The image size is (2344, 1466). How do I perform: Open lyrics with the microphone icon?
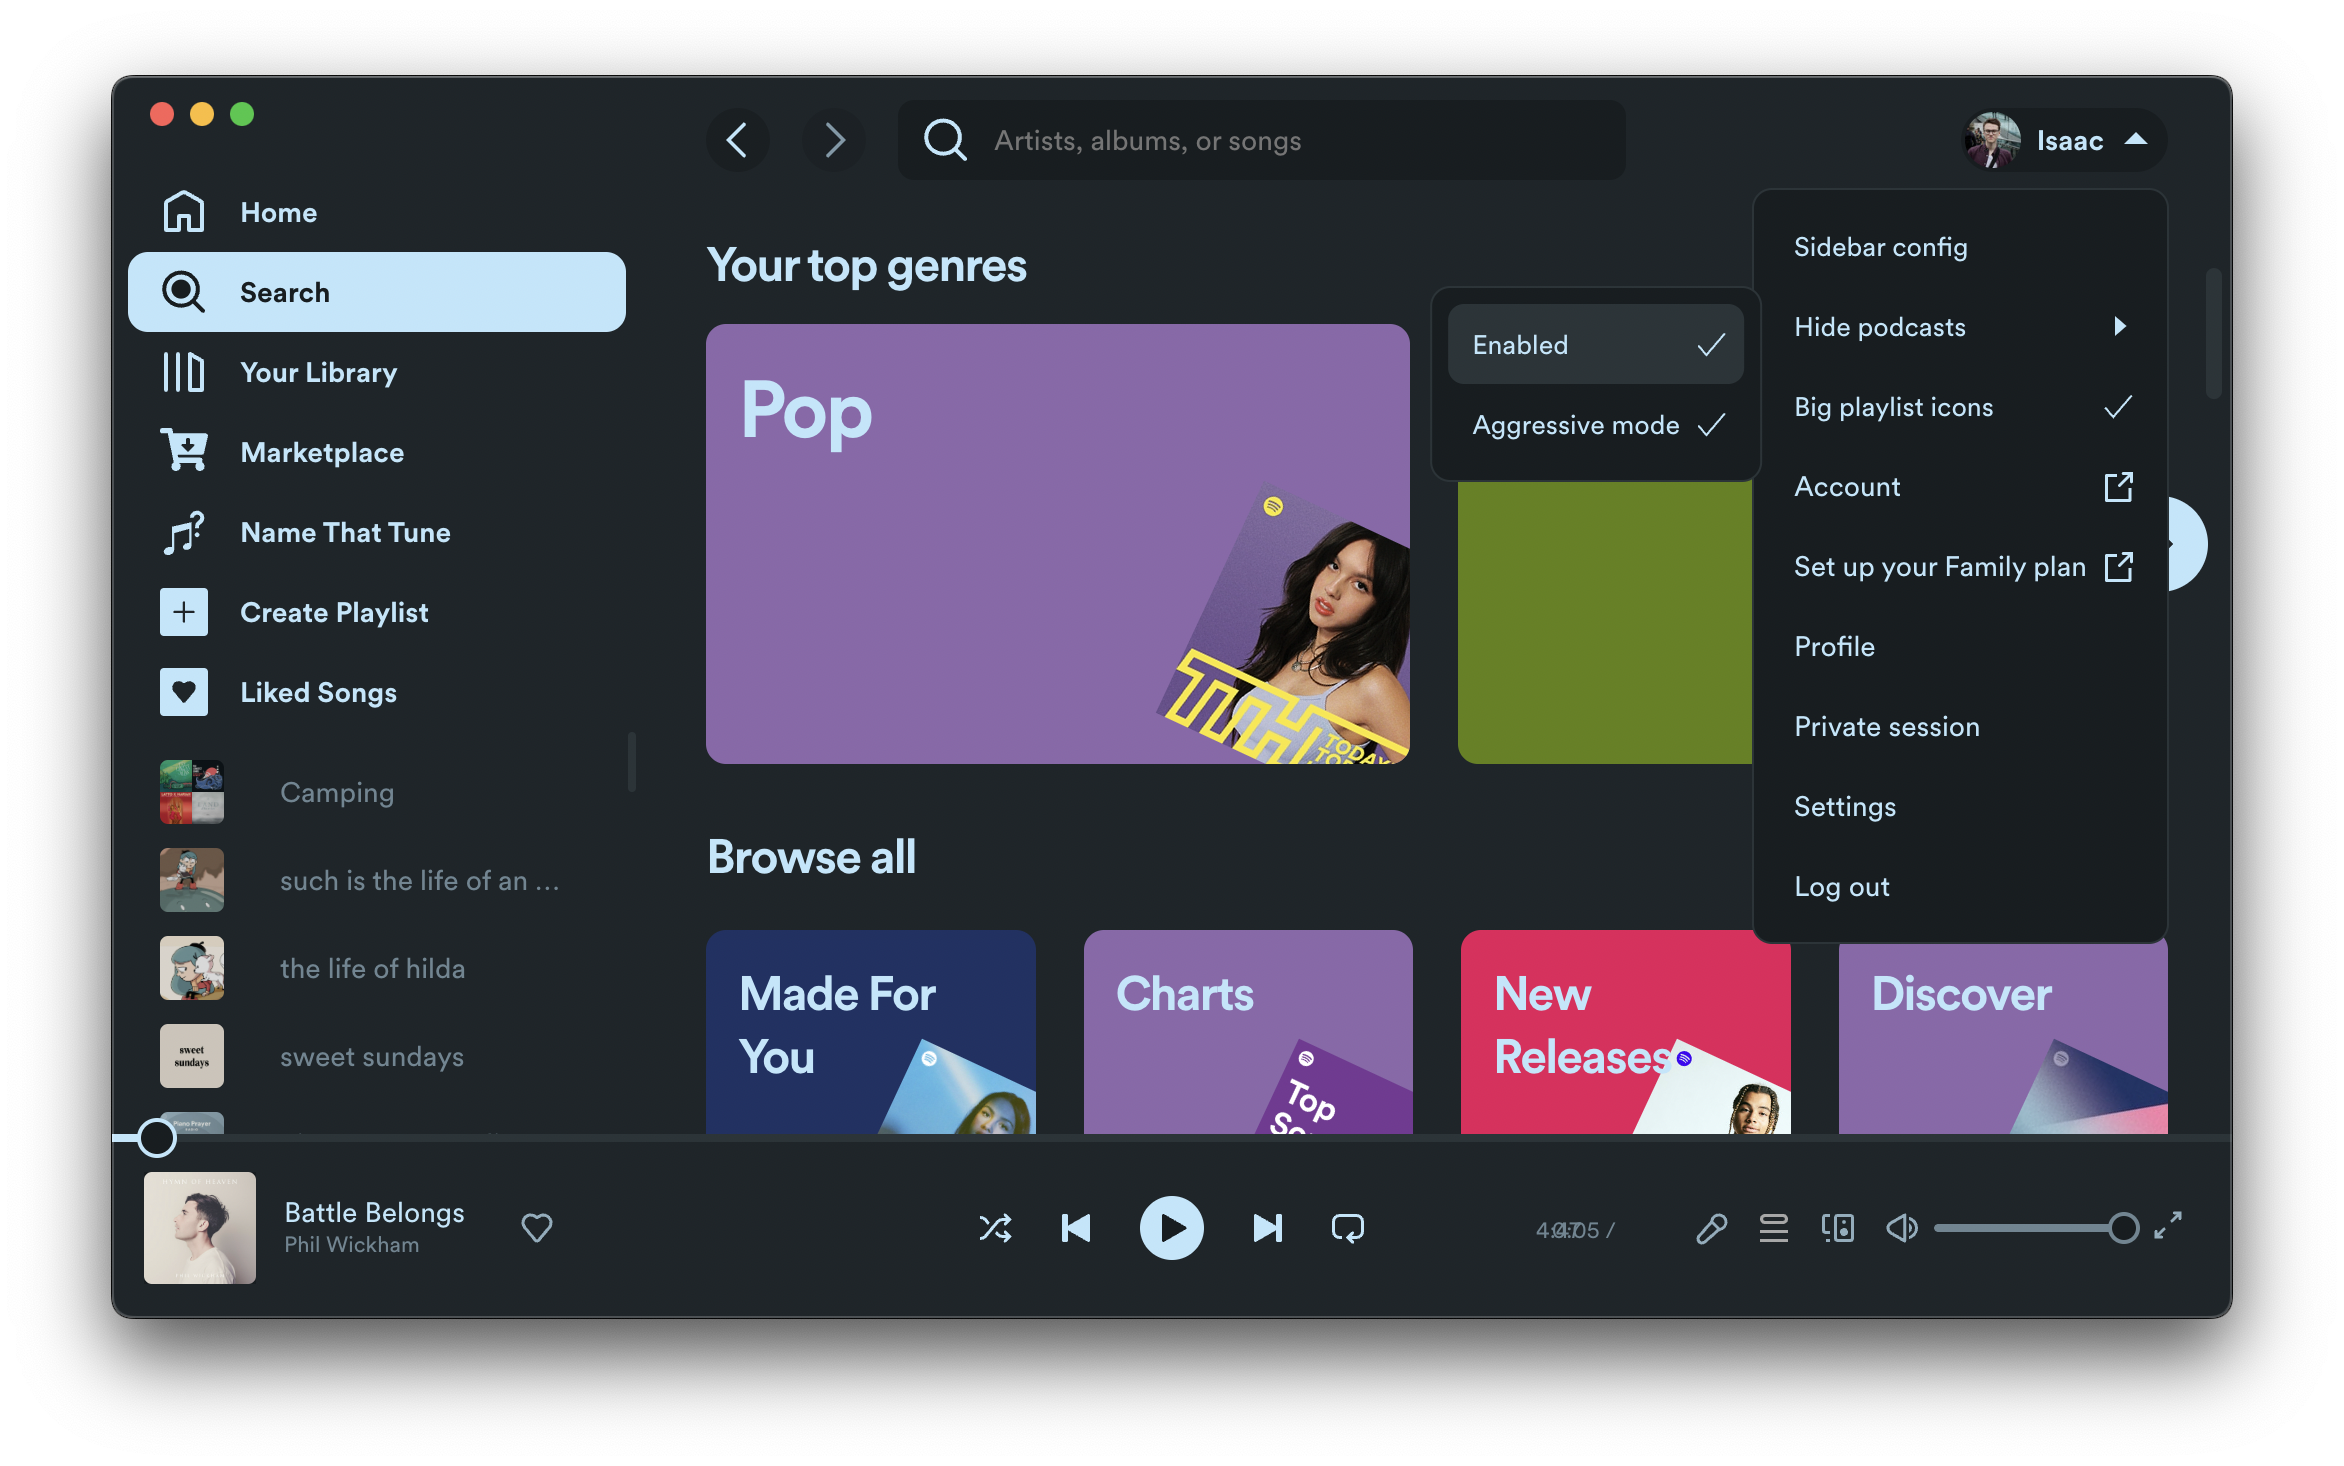(1711, 1228)
